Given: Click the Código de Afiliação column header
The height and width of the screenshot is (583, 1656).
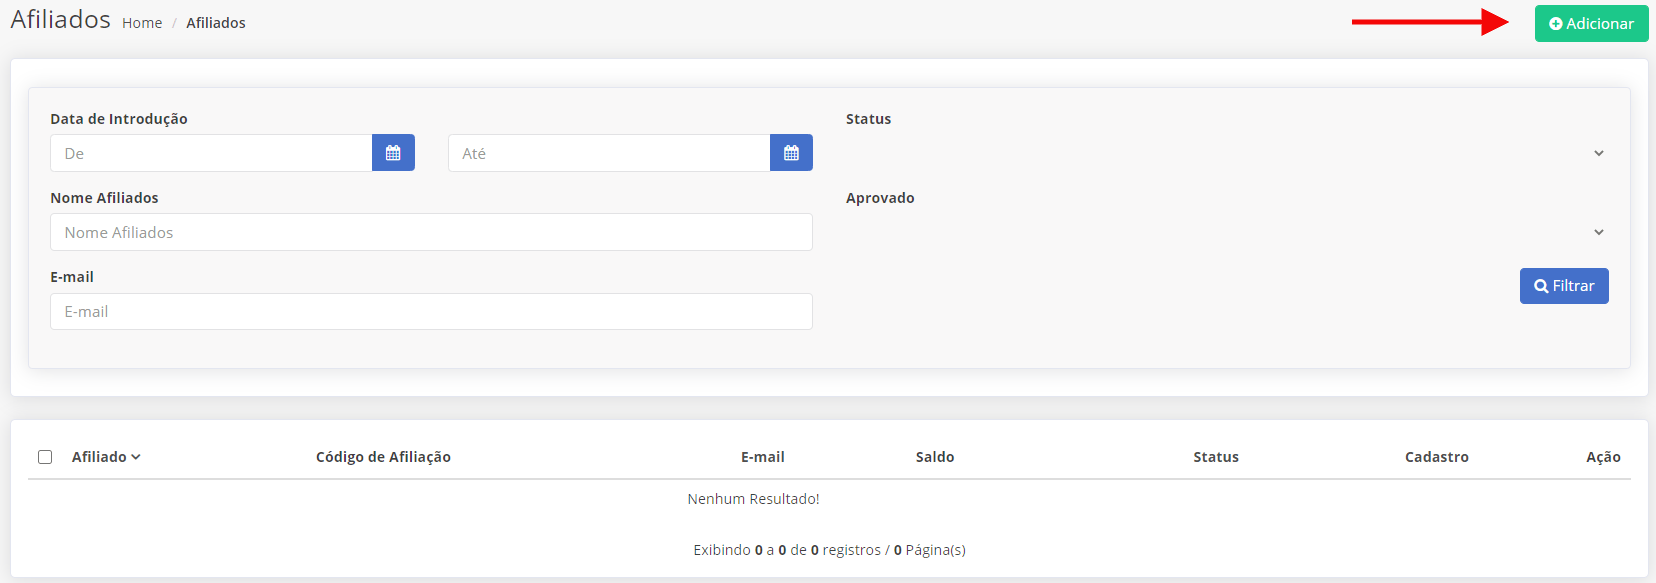Looking at the screenshot, I should (x=383, y=457).
